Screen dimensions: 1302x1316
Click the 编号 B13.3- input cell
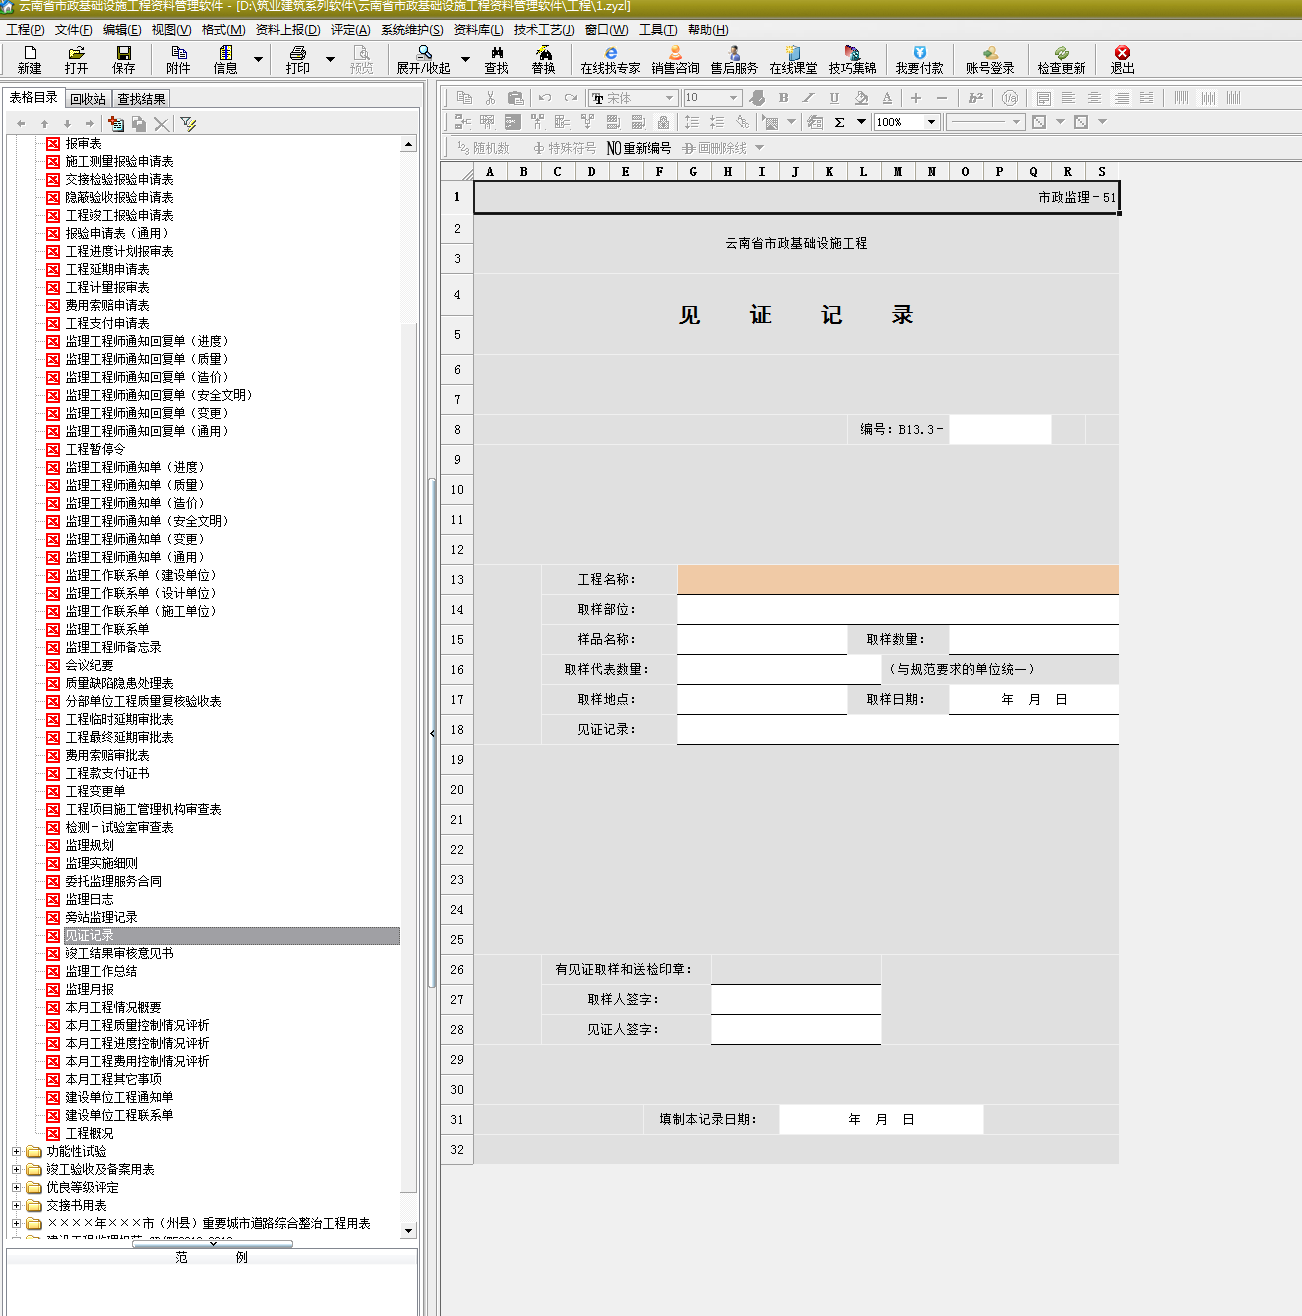(1000, 430)
